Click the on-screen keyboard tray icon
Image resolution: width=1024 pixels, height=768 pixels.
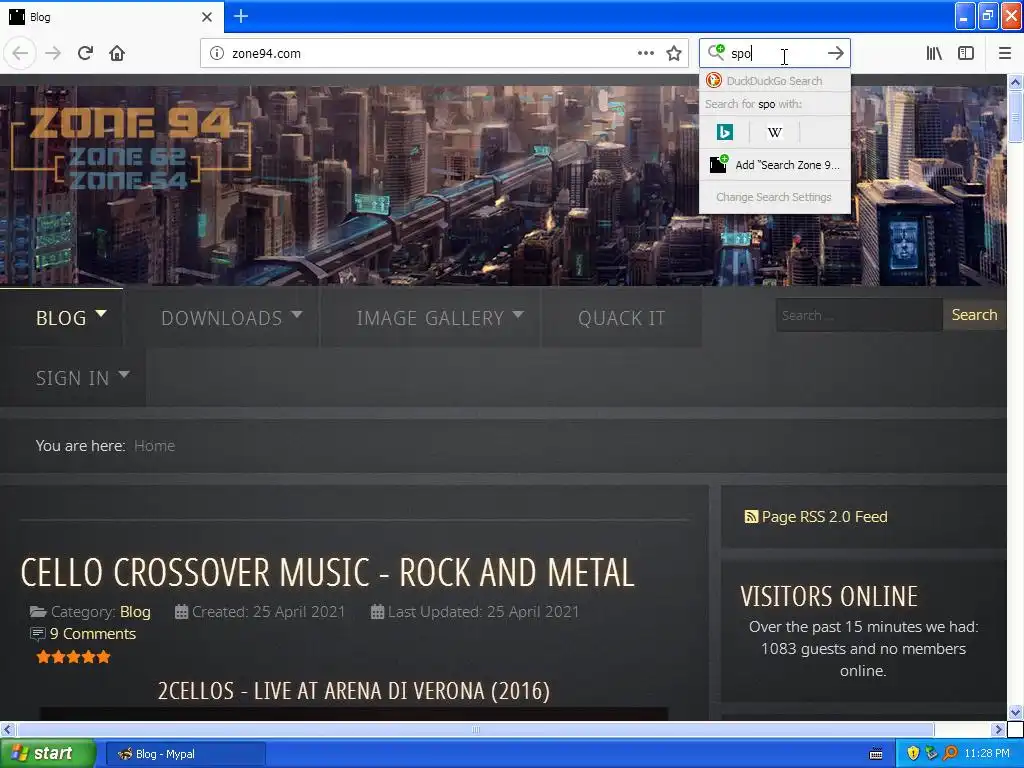876,754
